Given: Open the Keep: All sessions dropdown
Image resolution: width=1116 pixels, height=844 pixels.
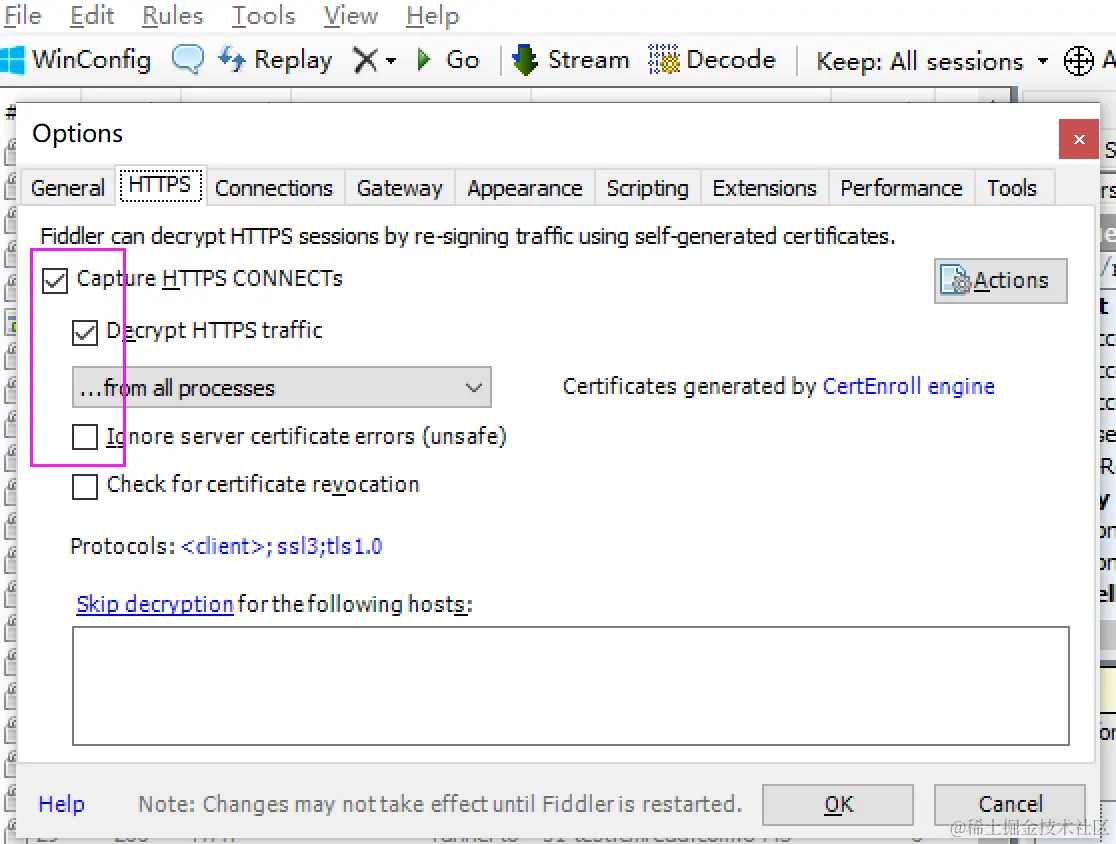Looking at the screenshot, I should pyautogui.click(x=932, y=61).
